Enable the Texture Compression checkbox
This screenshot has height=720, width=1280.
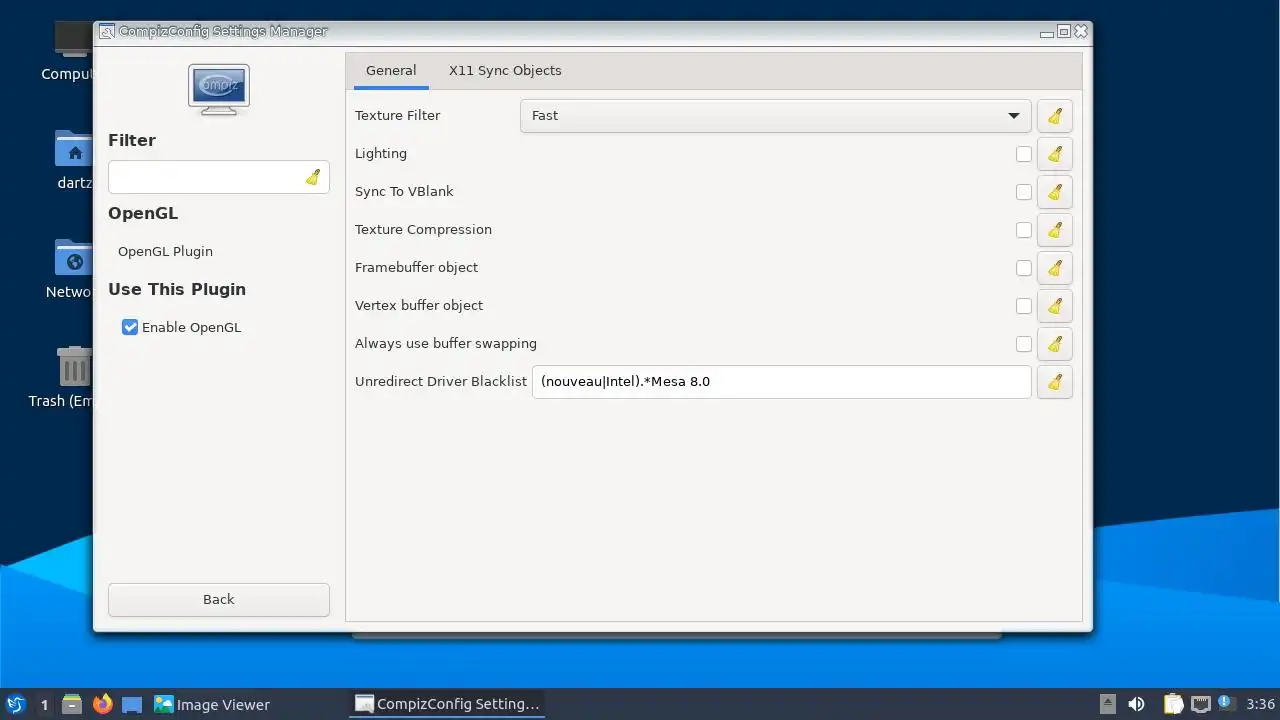(x=1023, y=230)
